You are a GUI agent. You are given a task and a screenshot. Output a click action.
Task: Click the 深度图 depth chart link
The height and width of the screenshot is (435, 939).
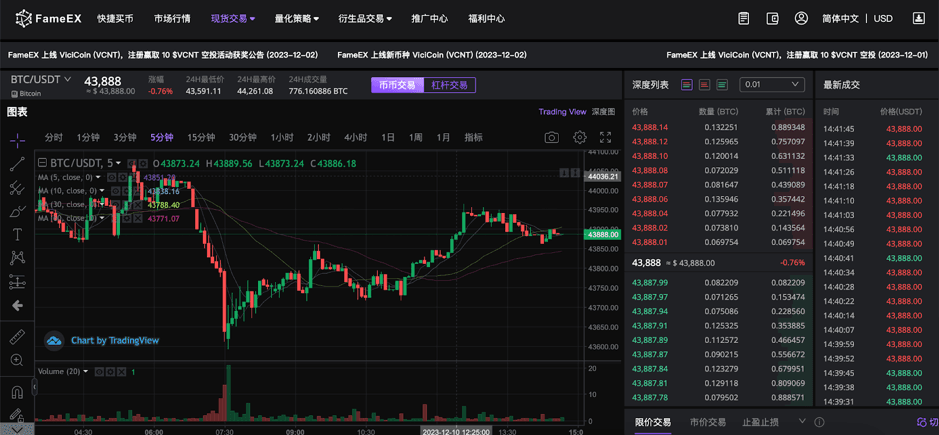603,112
